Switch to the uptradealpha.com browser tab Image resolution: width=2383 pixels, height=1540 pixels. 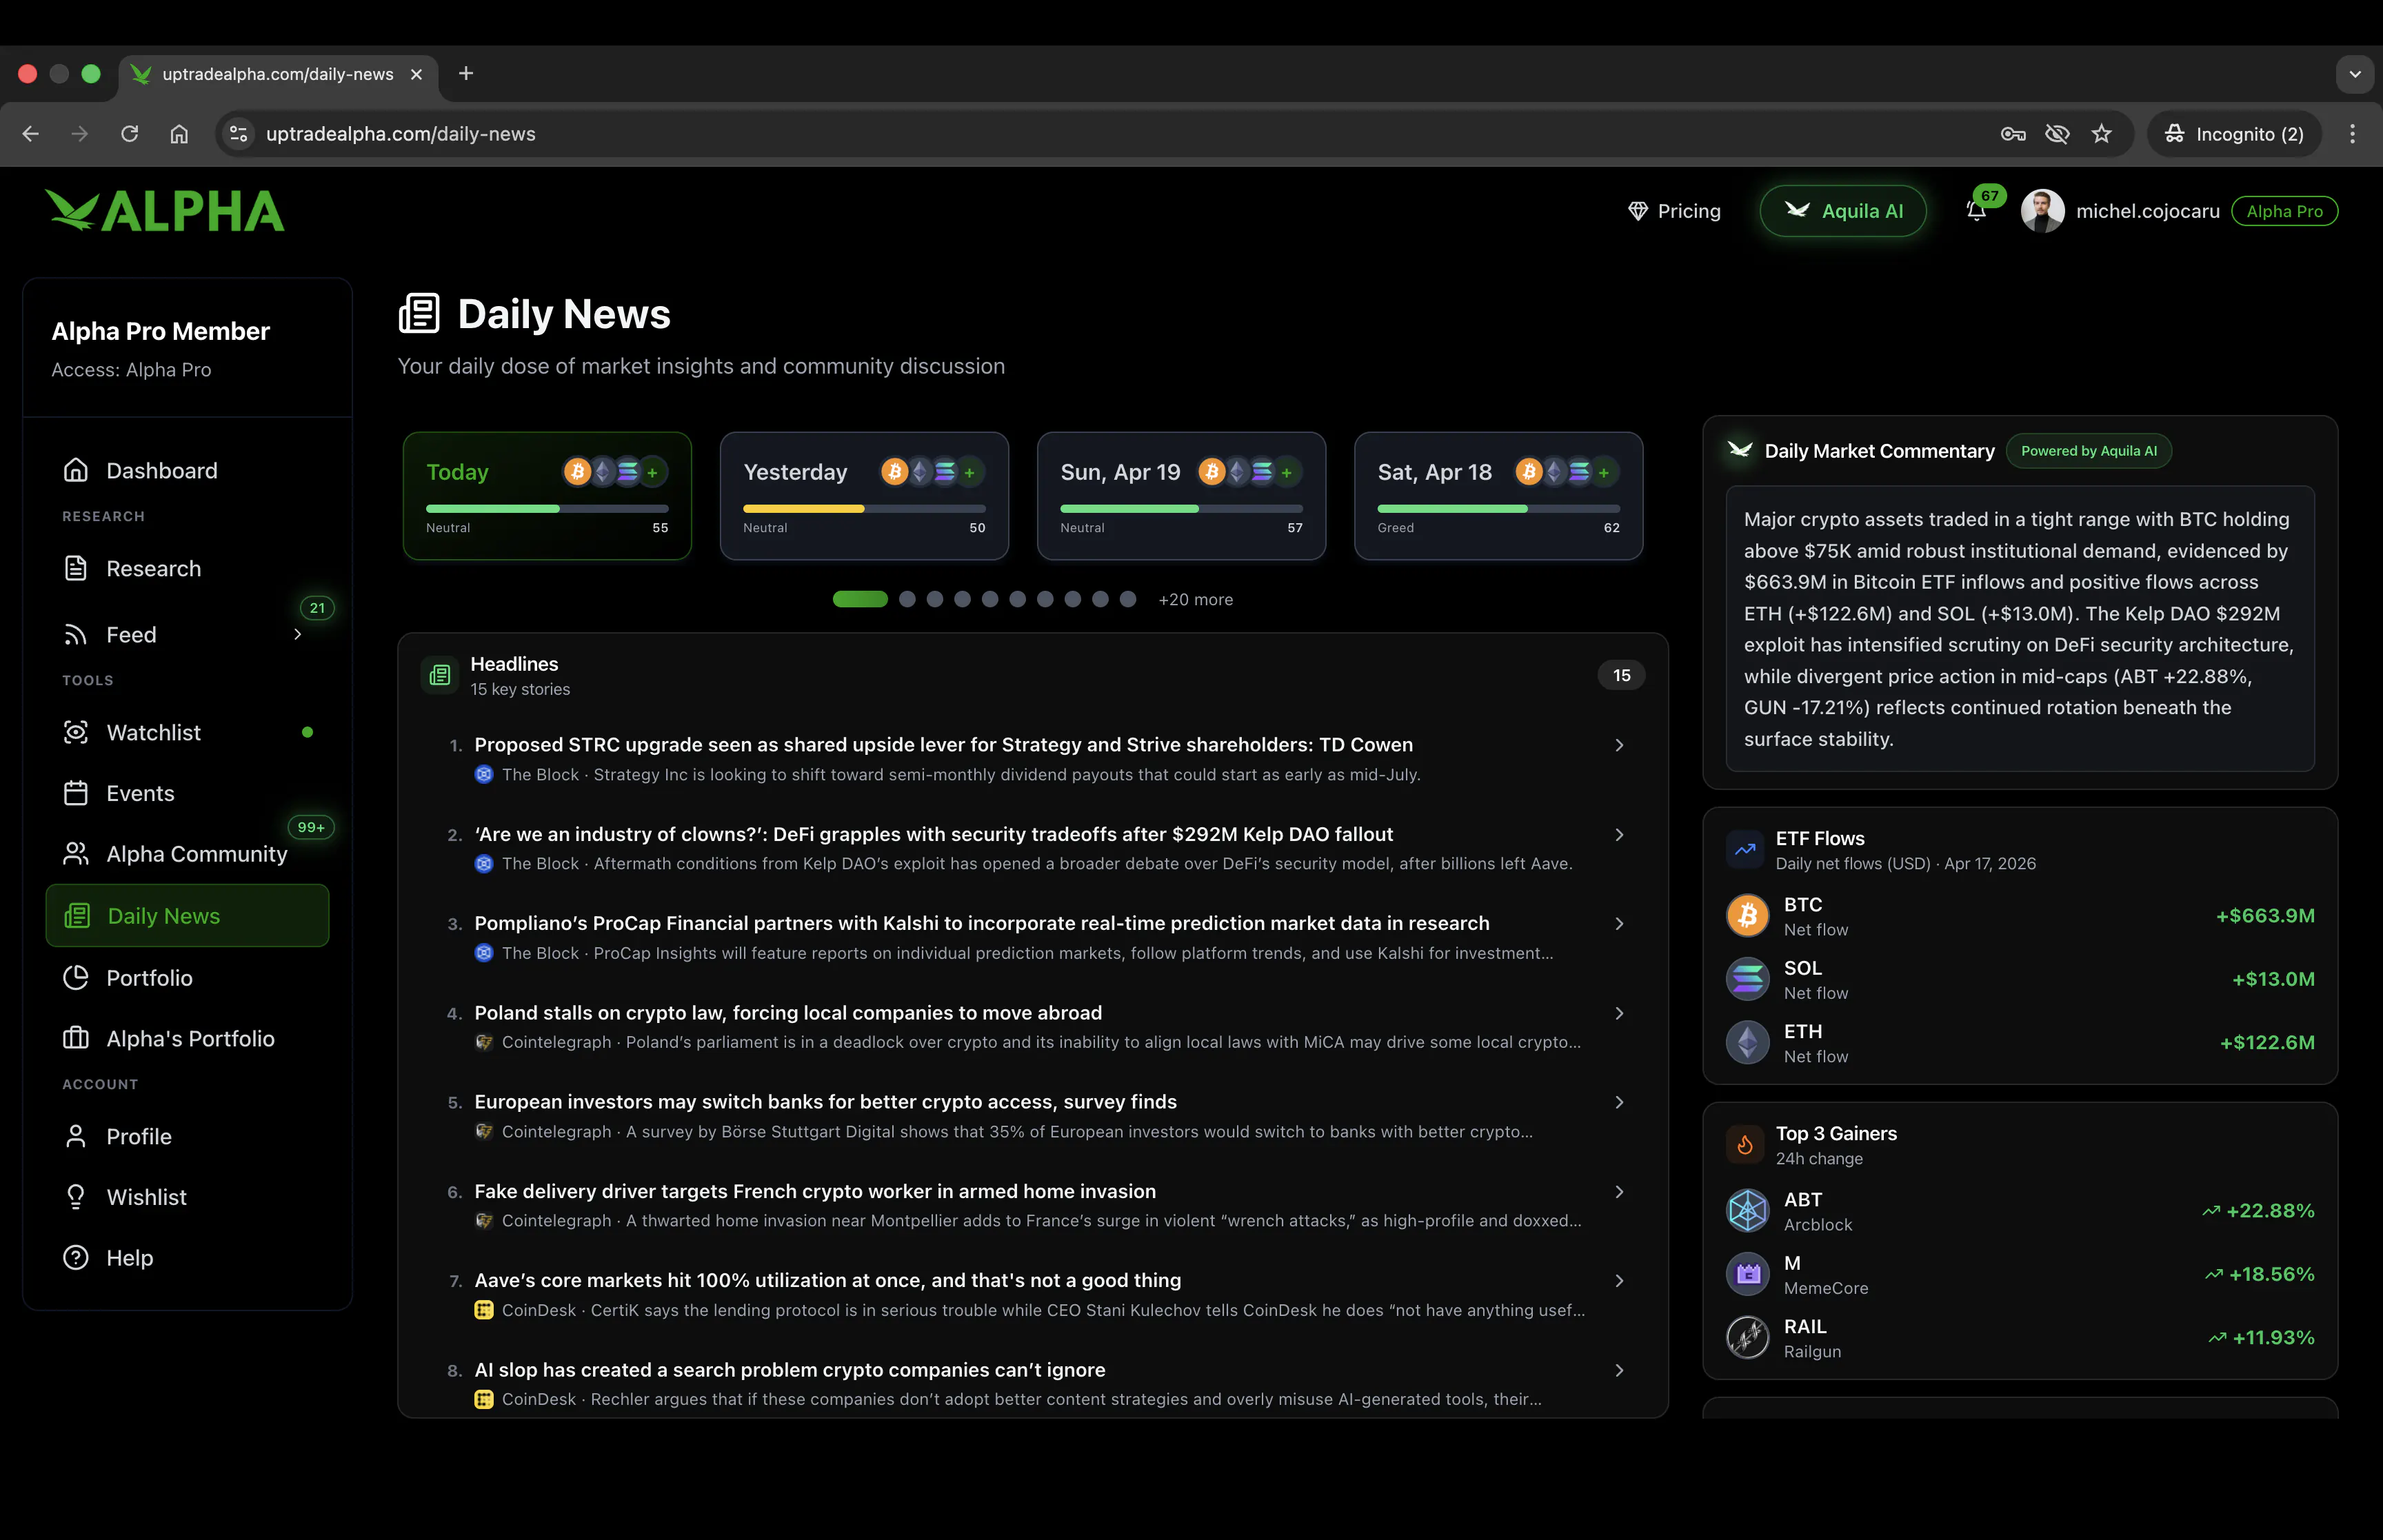click(x=277, y=74)
